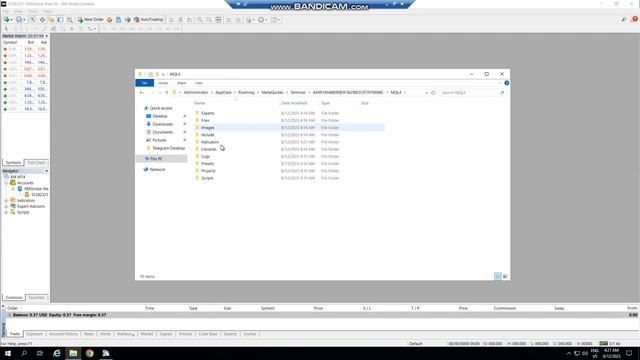Open Share tab in Explorer ribbon

[182, 83]
